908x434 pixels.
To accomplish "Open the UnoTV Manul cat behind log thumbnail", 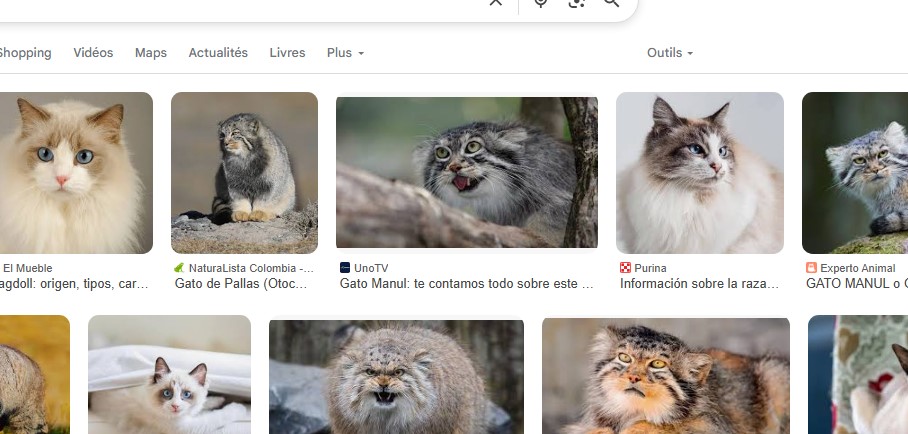I will pyautogui.click(x=467, y=173).
